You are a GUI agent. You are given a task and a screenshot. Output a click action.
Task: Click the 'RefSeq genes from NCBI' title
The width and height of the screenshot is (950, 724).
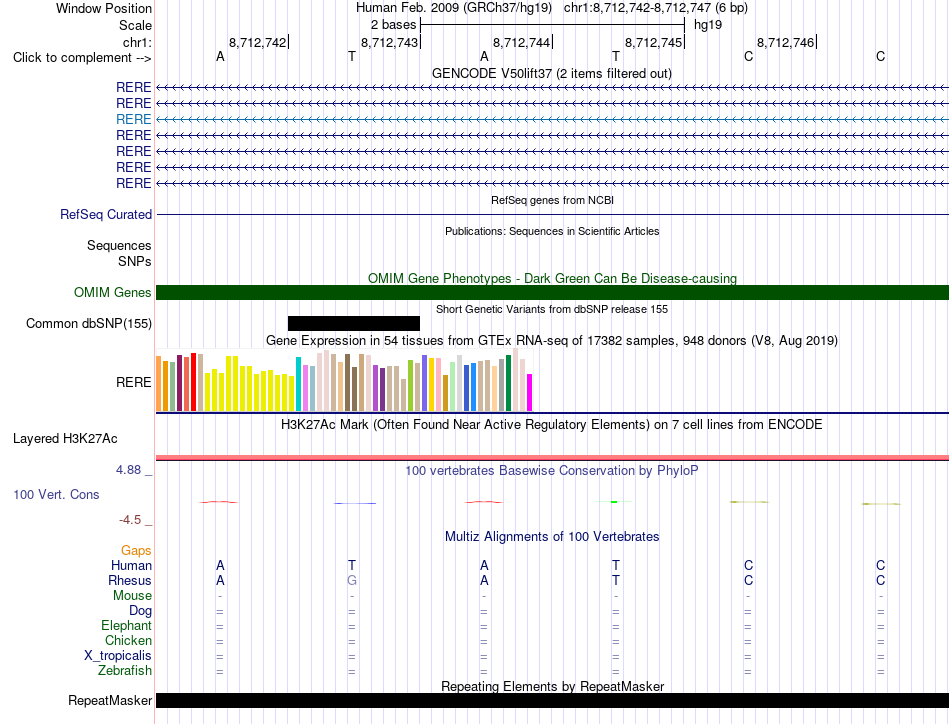(552, 200)
